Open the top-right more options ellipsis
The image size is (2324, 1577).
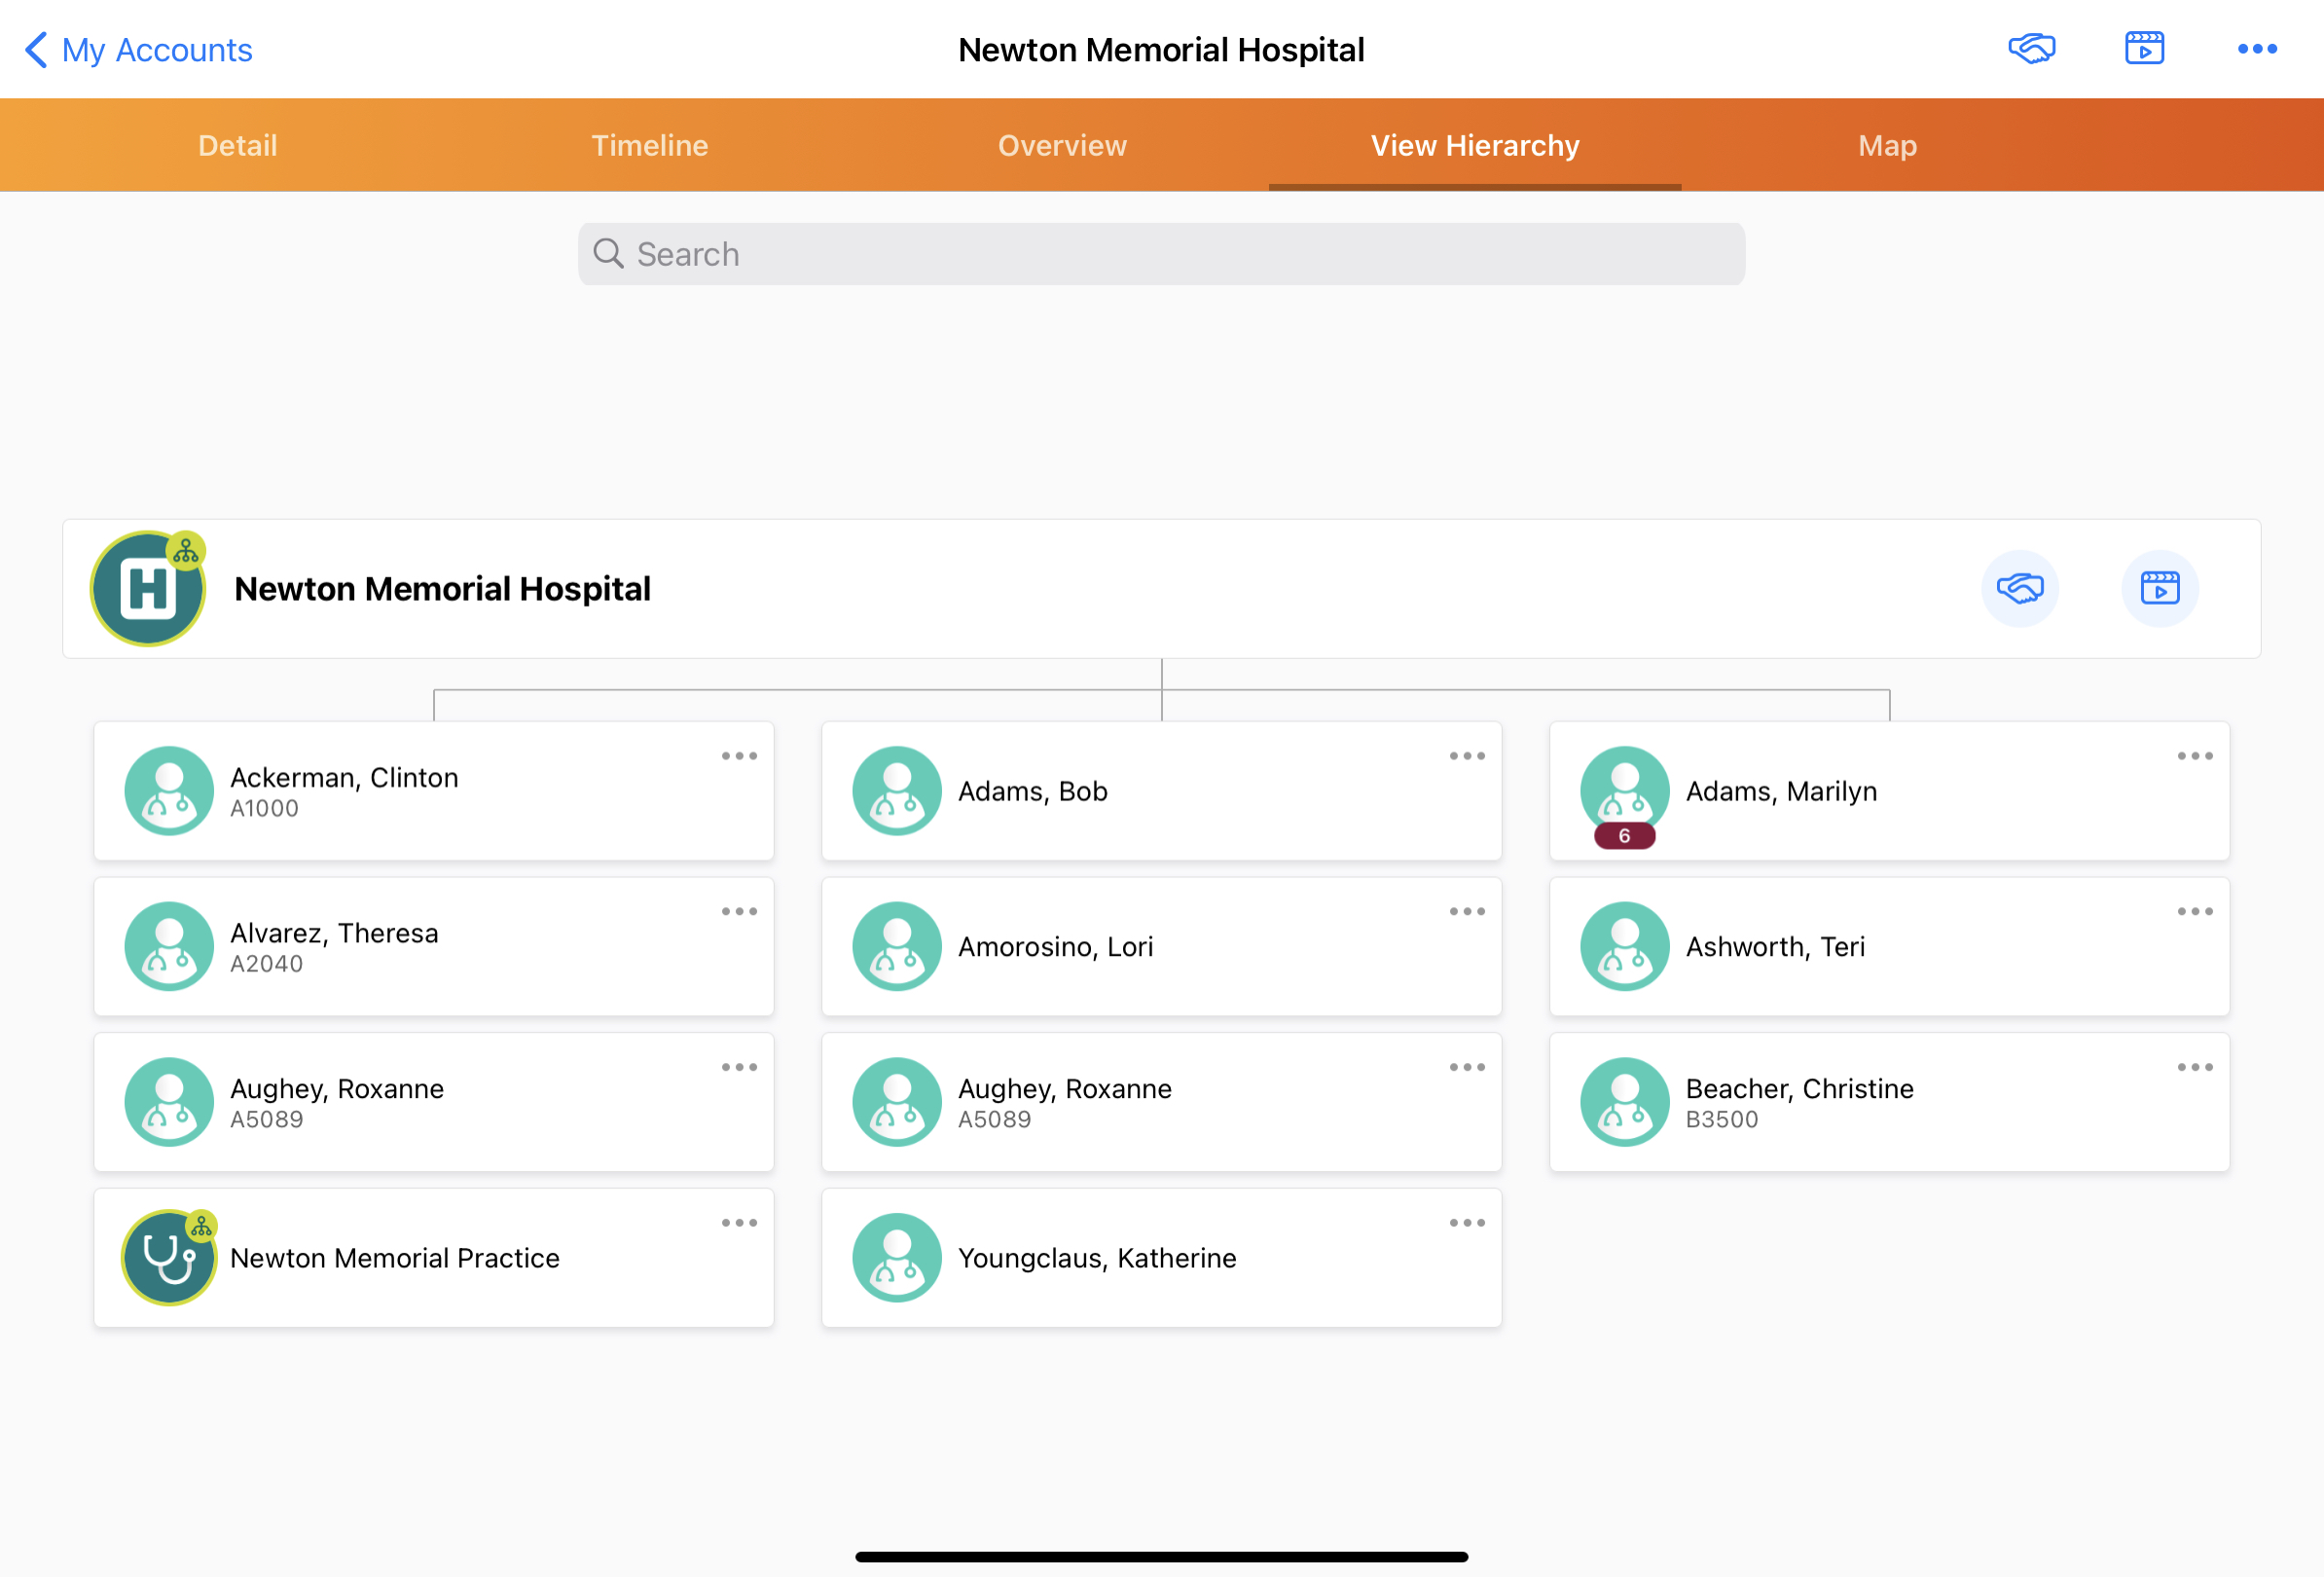[2257, 48]
